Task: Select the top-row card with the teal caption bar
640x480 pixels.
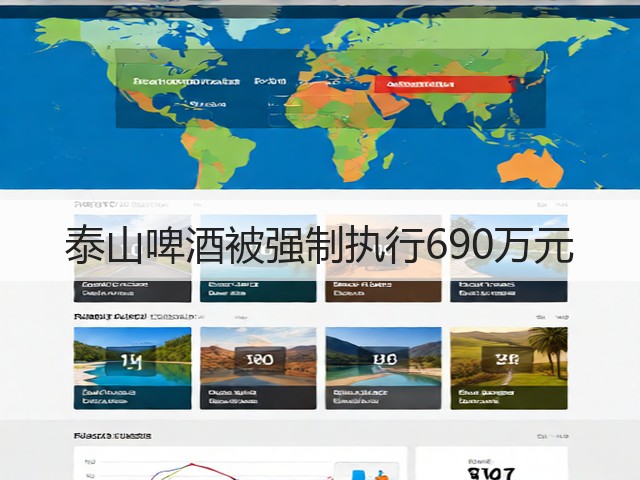Action: point(258,258)
